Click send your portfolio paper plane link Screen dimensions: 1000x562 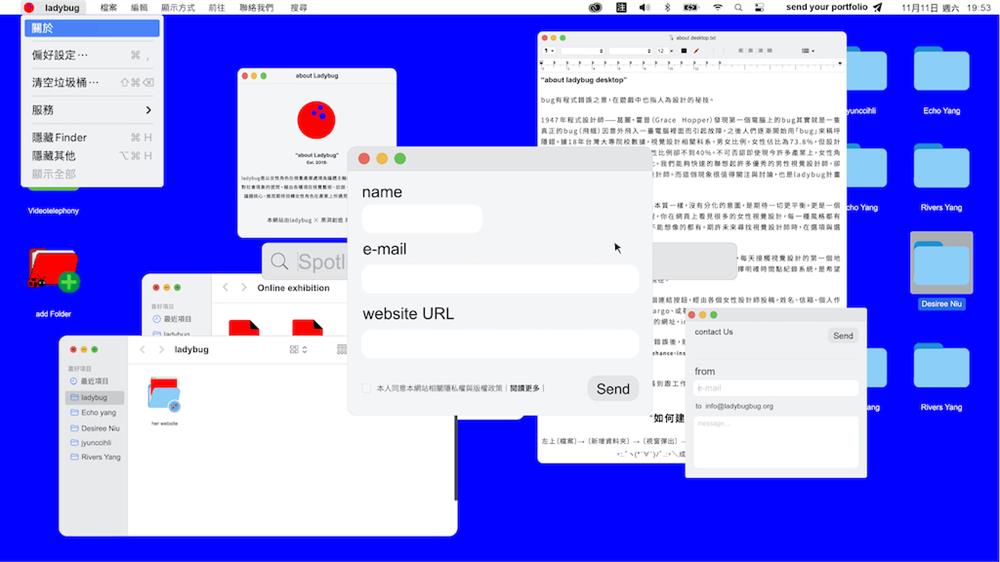[834, 8]
